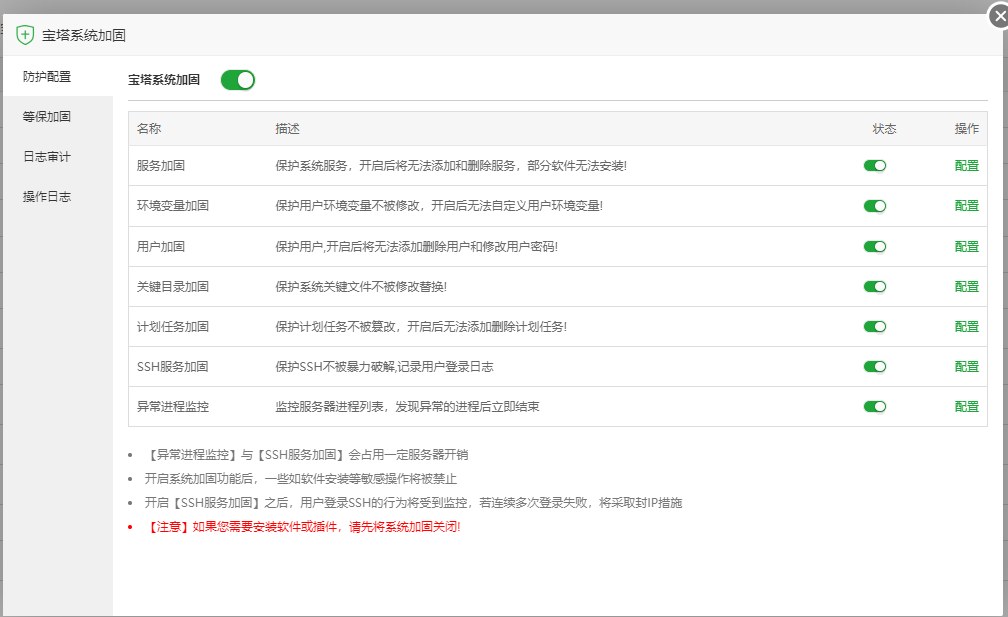Image resolution: width=1008 pixels, height=617 pixels.
Task: Click the 操作 column header
Action: (x=966, y=129)
